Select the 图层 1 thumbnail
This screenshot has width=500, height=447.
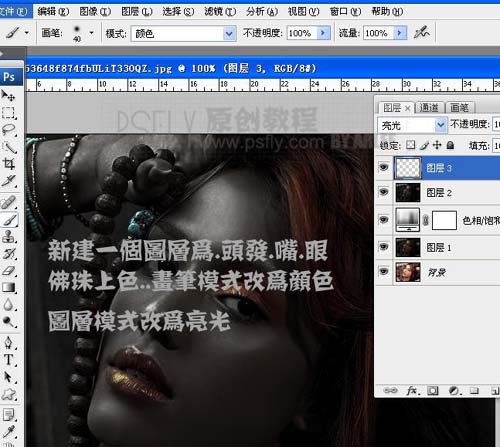[x=408, y=247]
